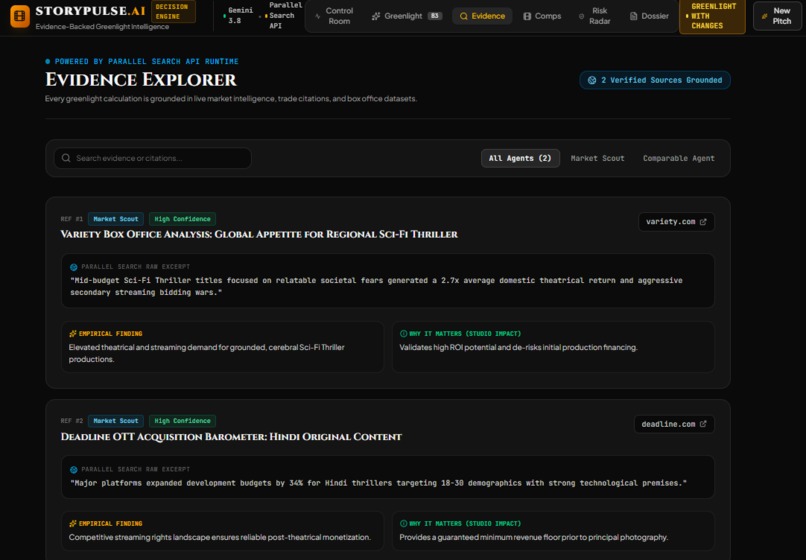Click the Sci-Fi Thriller 2.7x return excerpt quote
Viewport: 806px width, 560px height.
[x=376, y=286]
